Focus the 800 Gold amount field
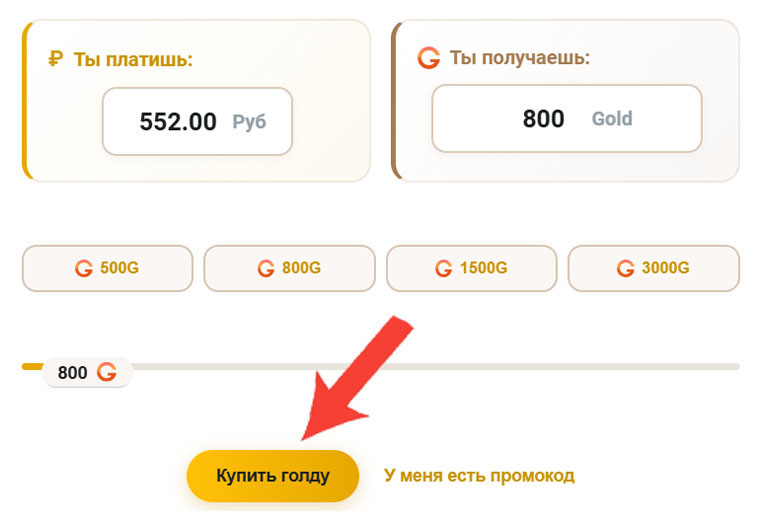The height and width of the screenshot is (522, 760). coord(544,119)
